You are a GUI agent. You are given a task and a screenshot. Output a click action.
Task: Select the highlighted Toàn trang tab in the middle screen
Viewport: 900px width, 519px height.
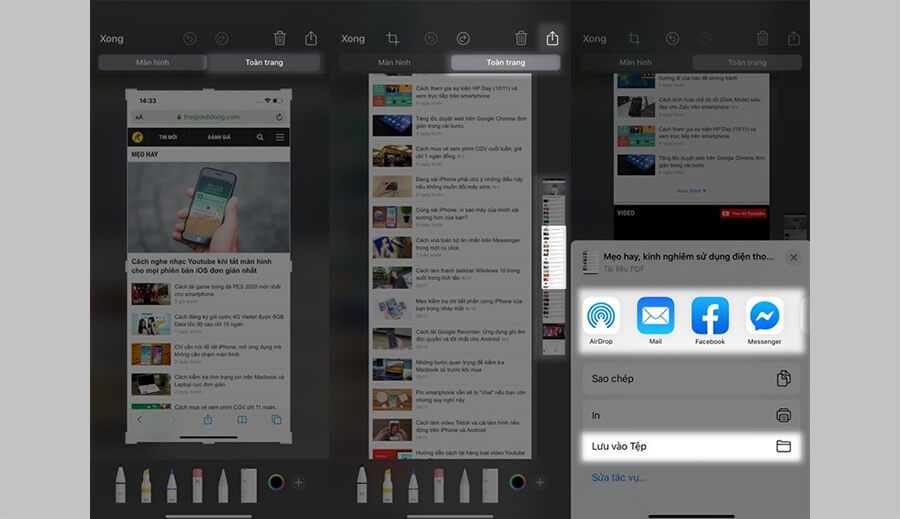pos(506,62)
